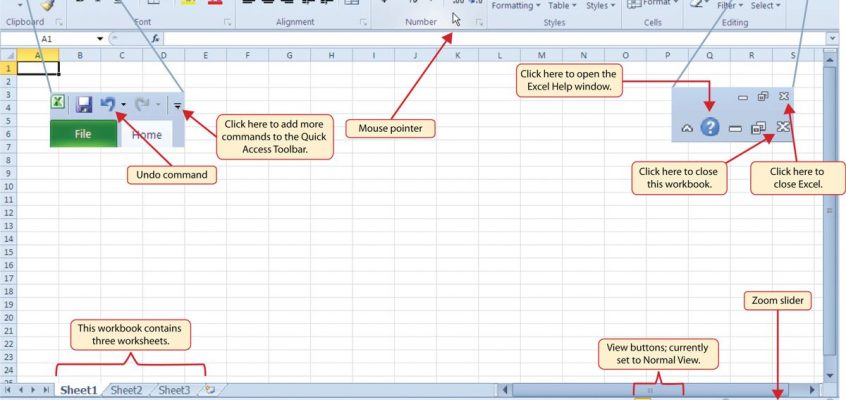Click the green Excel application icon
This screenshot has height=400, width=846.
[x=58, y=101]
